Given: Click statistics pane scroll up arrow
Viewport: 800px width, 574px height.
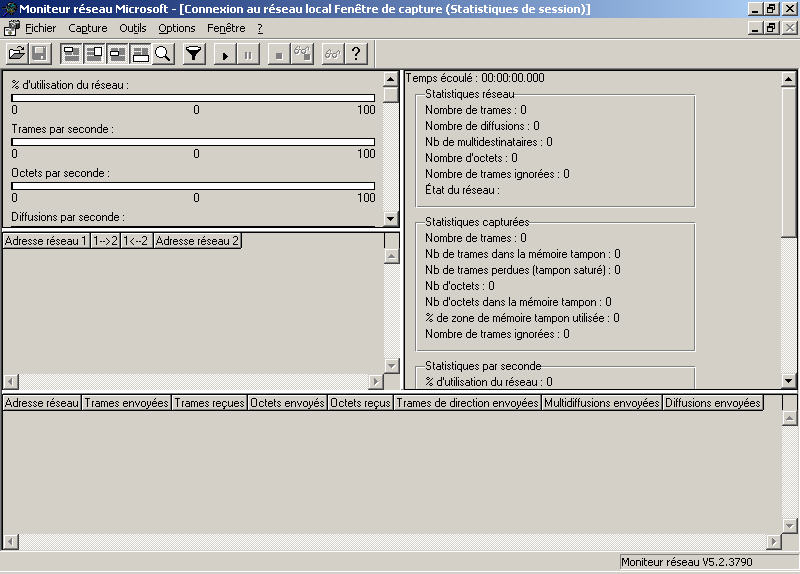Looking at the screenshot, I should point(788,79).
